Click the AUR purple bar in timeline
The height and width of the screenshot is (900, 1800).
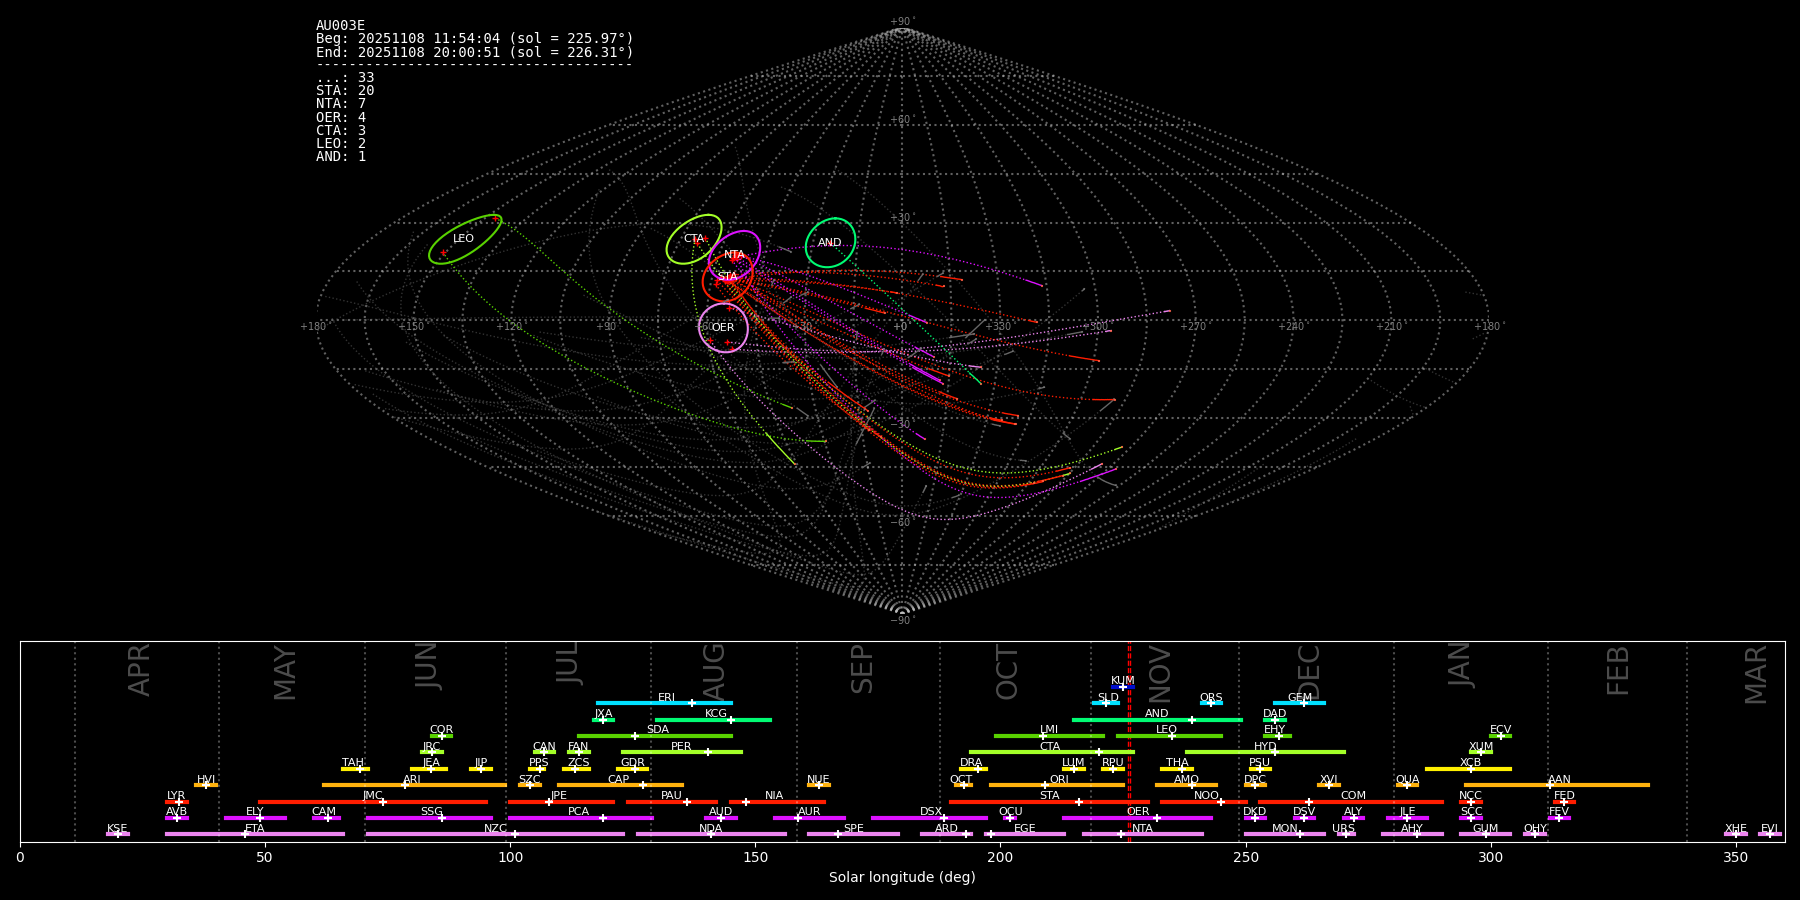[809, 818]
